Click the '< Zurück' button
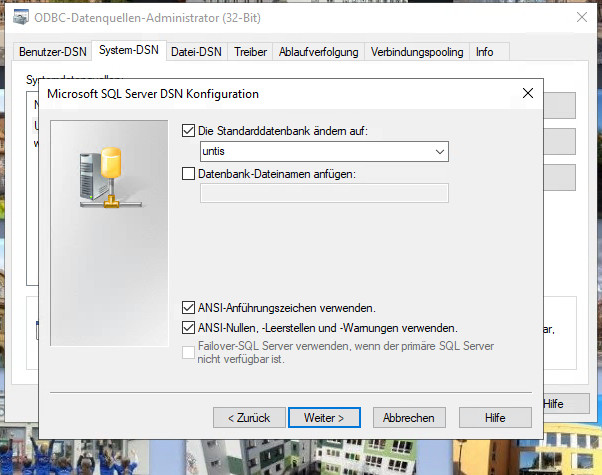This screenshot has height=475, width=602. 249,417
